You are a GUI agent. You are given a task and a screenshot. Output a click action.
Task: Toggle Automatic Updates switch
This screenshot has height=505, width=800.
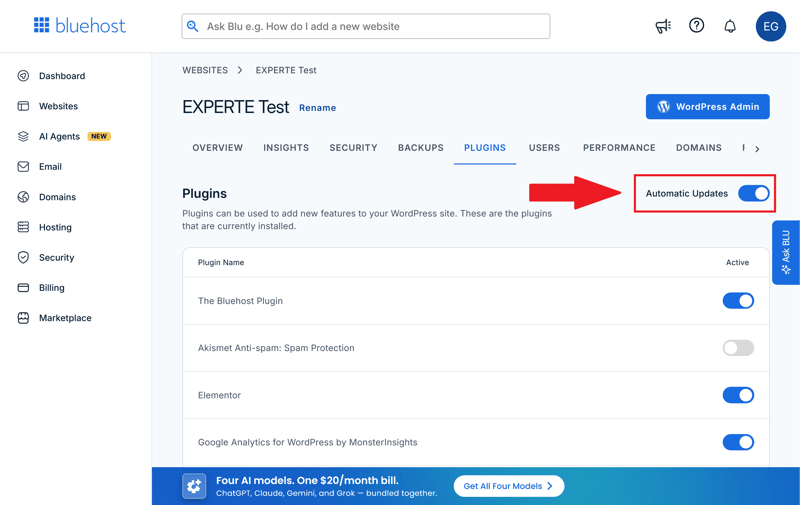pos(754,193)
